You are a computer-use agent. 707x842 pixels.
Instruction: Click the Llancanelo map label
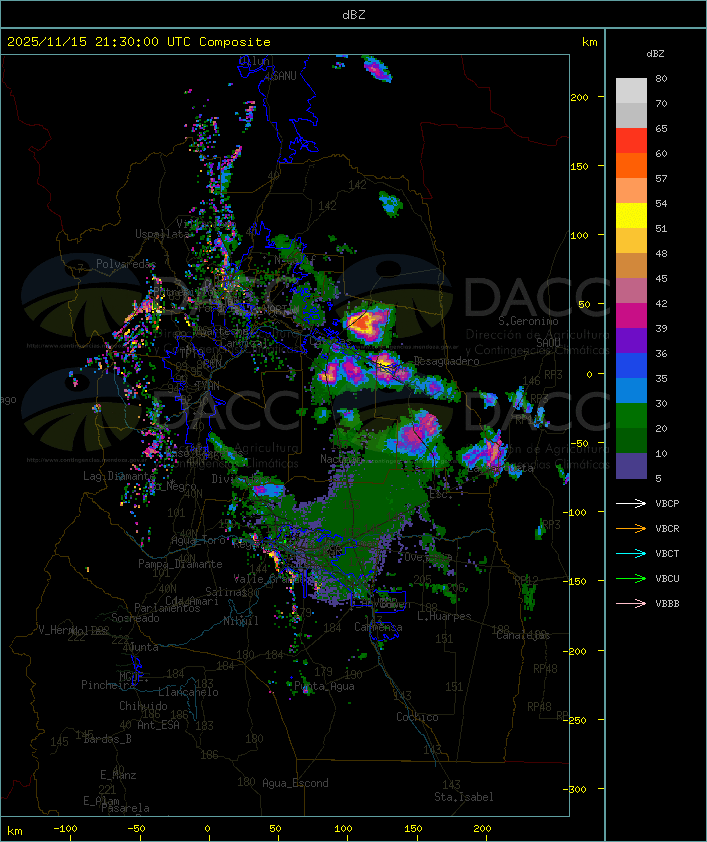pos(188,692)
